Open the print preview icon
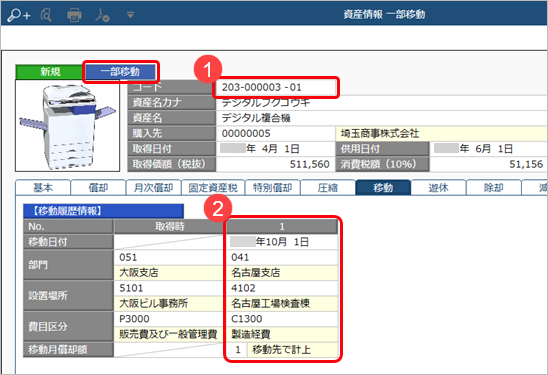 coord(46,15)
